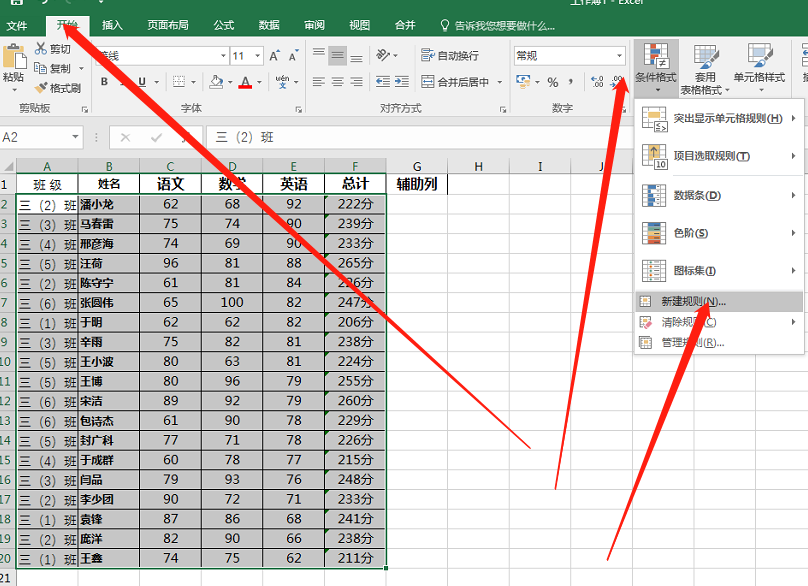808x586 pixels.
Task: Expand the Name Box dropdown
Action: click(75, 137)
